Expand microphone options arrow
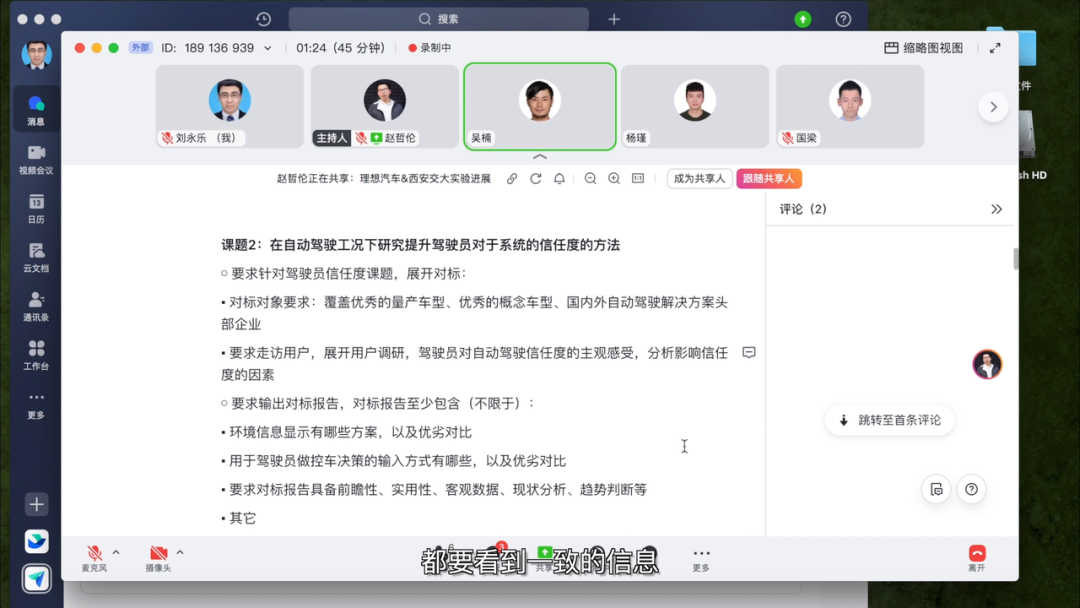The image size is (1080, 608). pyautogui.click(x=116, y=552)
